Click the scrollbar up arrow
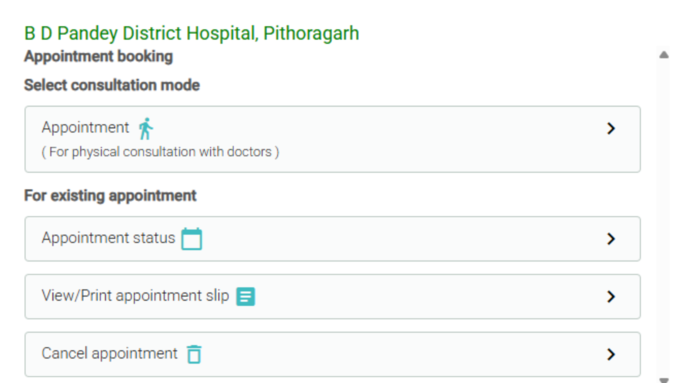 coord(664,55)
